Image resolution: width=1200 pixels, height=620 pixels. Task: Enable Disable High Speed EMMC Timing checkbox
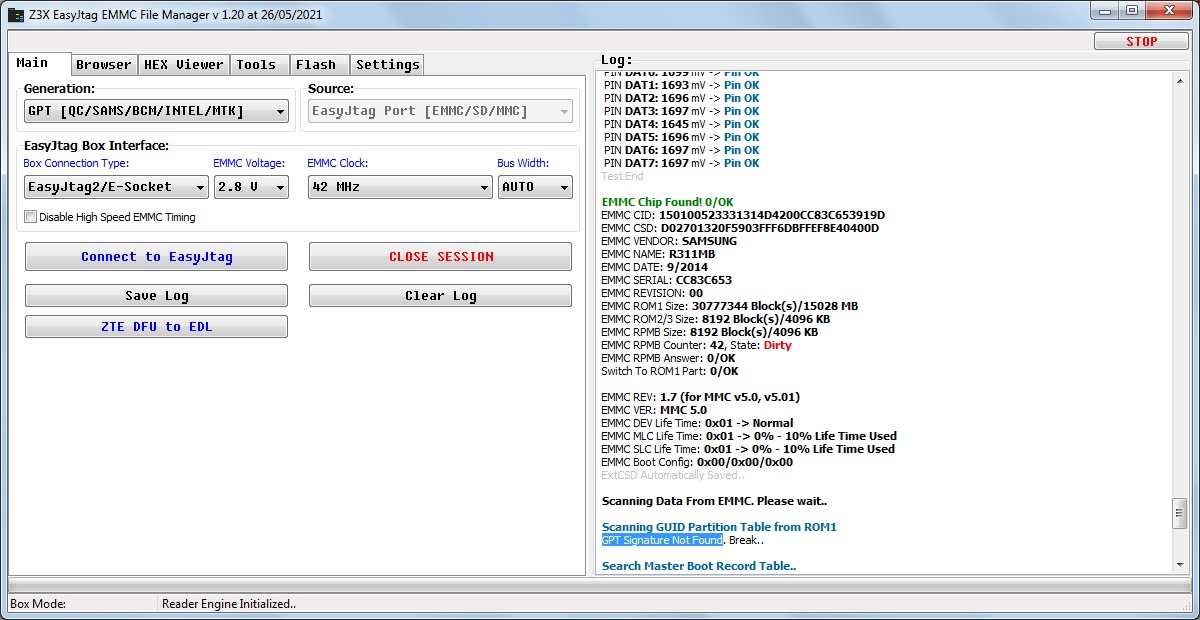click(31, 217)
